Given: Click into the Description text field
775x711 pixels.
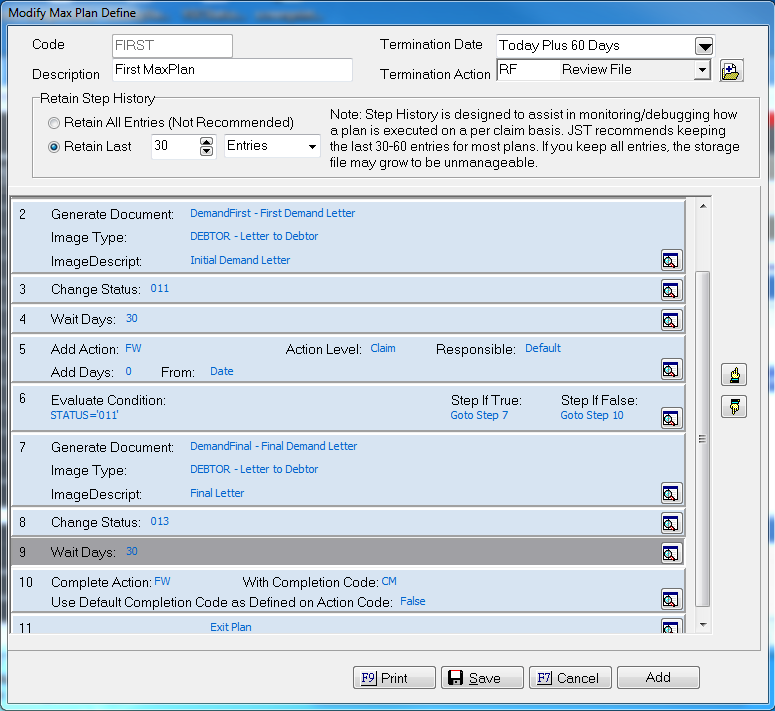Looking at the screenshot, I should 232,70.
